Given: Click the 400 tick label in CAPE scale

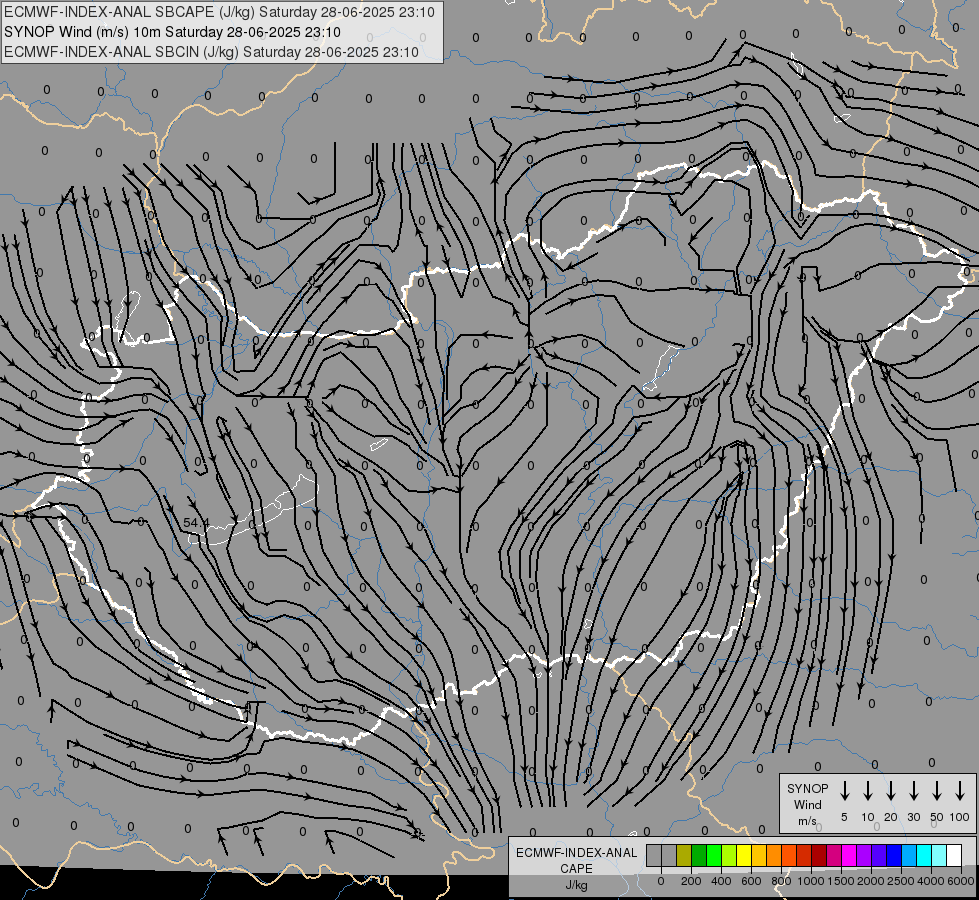Looking at the screenshot, I should [x=721, y=881].
